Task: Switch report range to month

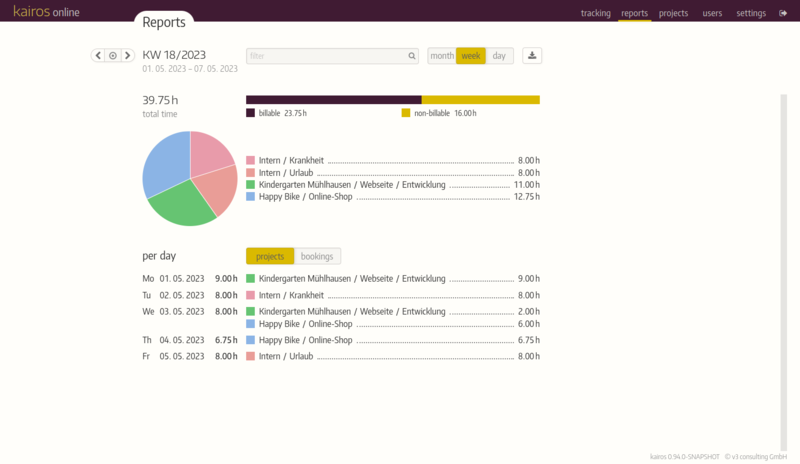Action: coord(441,56)
